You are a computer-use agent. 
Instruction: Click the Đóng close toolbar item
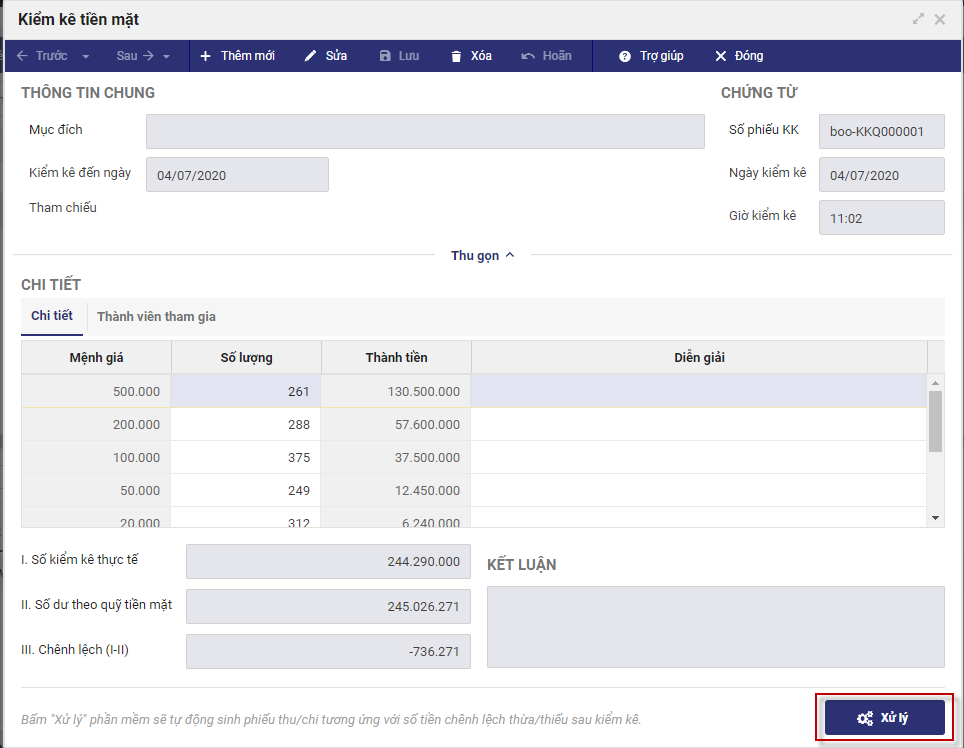739,56
